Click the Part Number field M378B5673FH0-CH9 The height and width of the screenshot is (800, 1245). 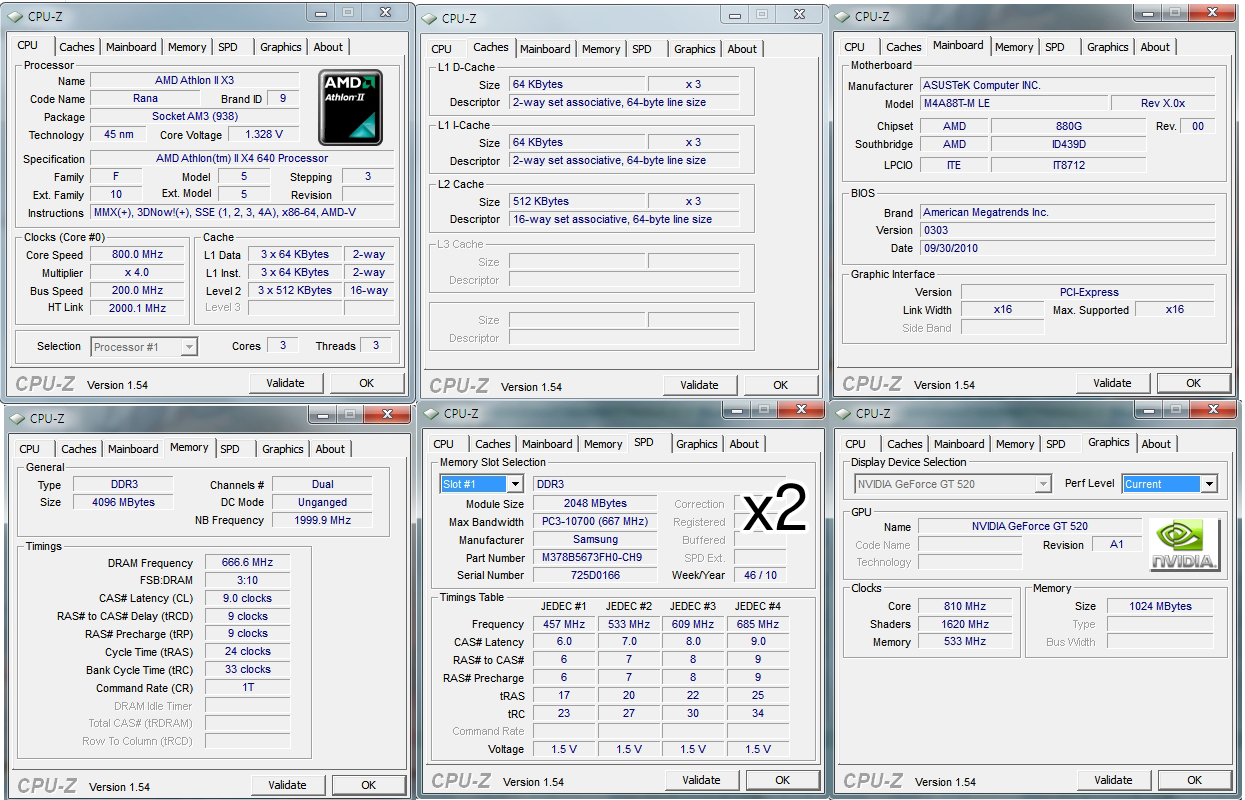(593, 558)
